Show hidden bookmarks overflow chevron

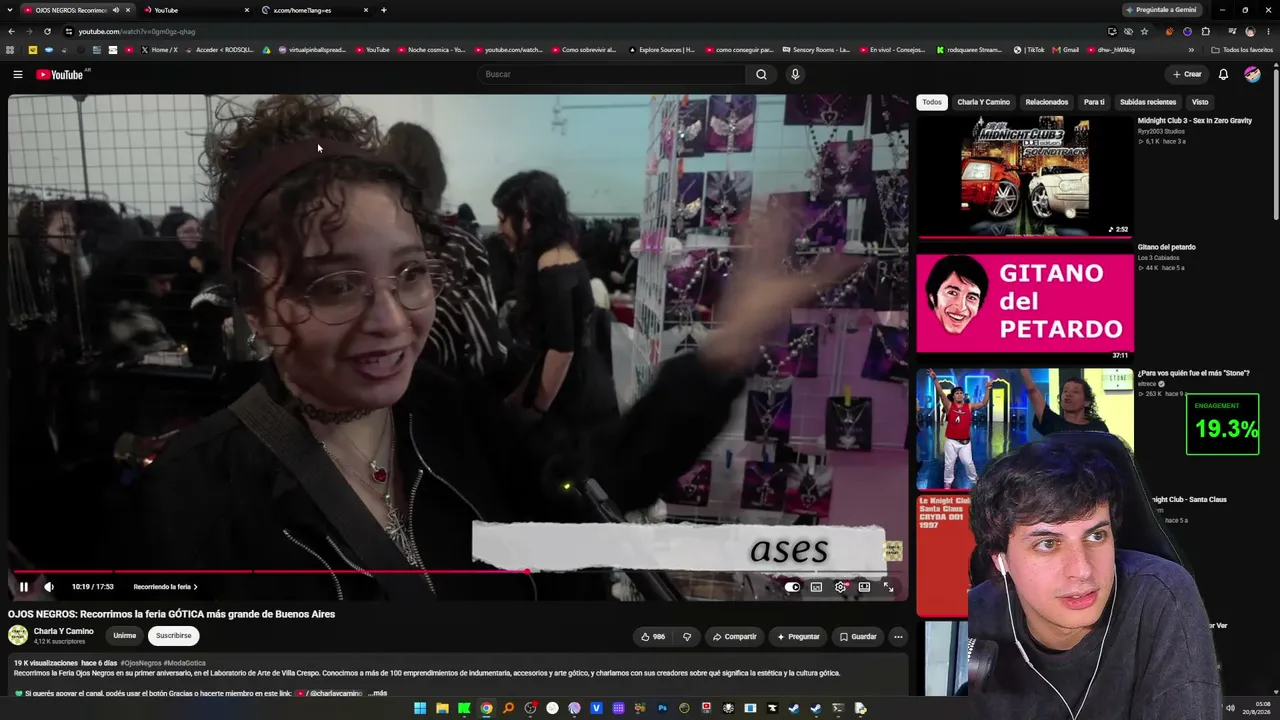(x=1191, y=49)
